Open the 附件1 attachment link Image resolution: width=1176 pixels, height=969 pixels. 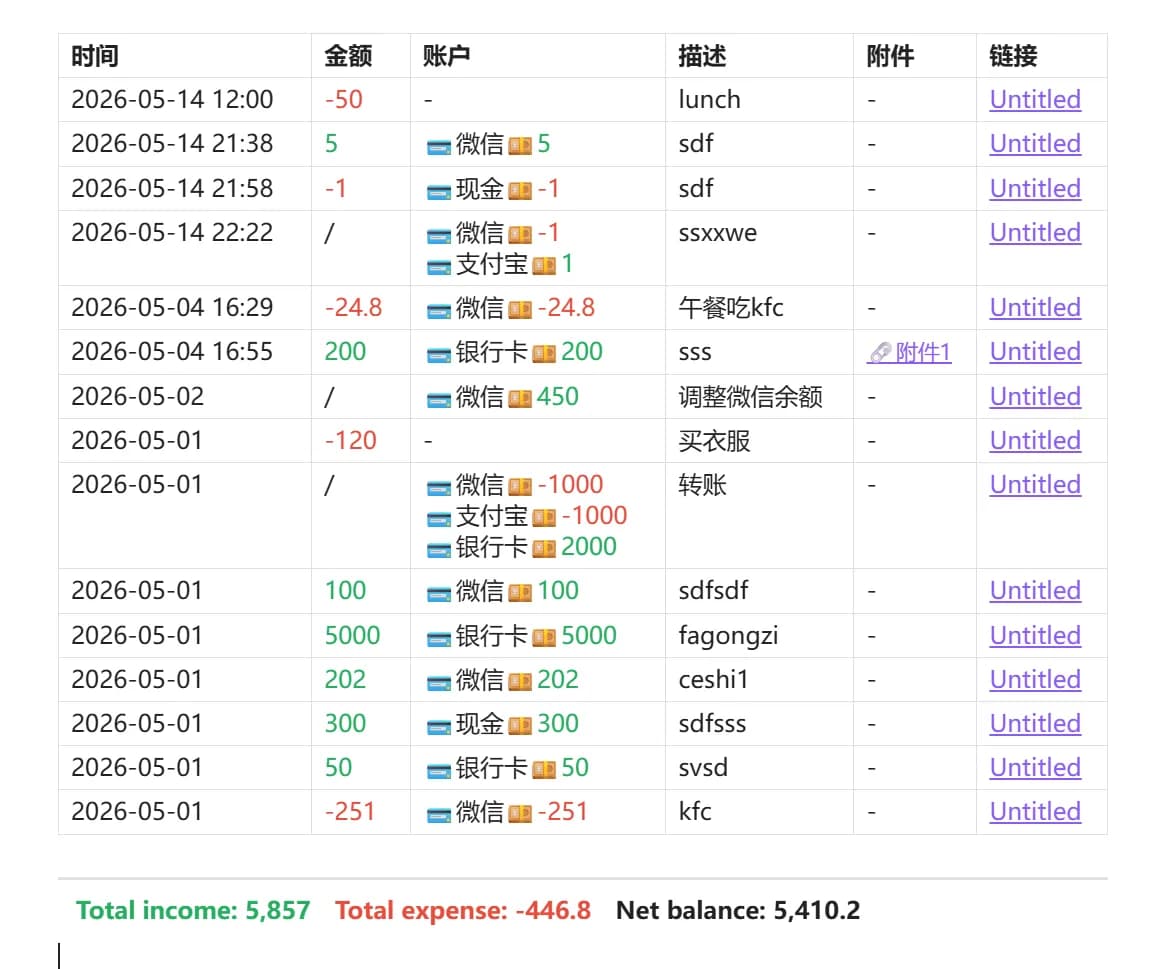[x=909, y=352]
